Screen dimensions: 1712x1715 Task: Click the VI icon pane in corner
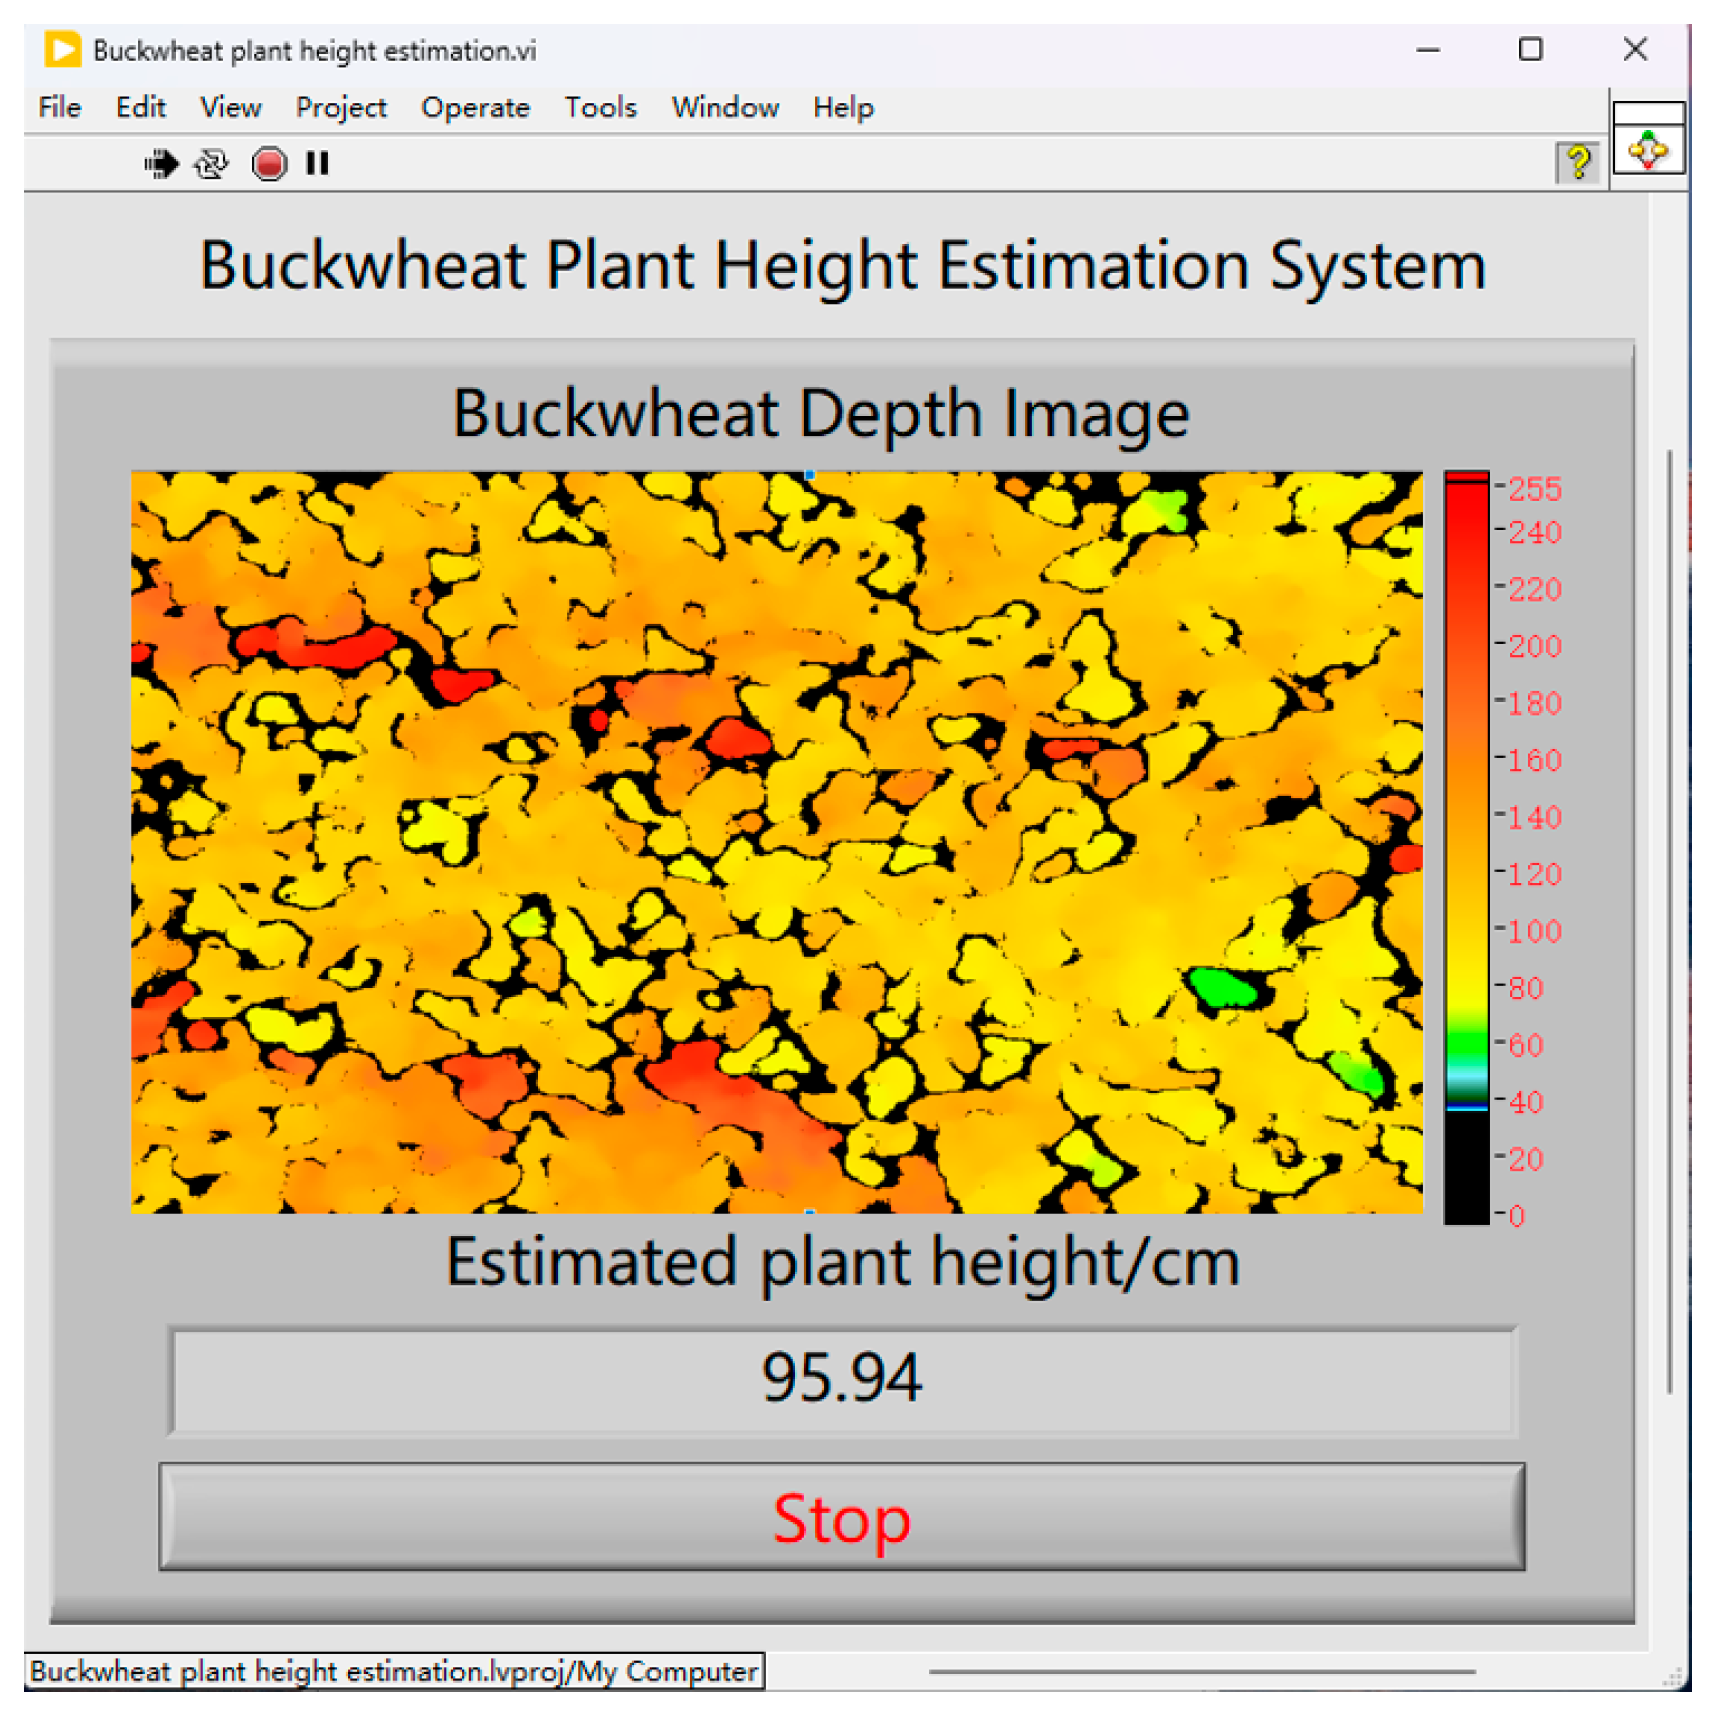[1647, 151]
